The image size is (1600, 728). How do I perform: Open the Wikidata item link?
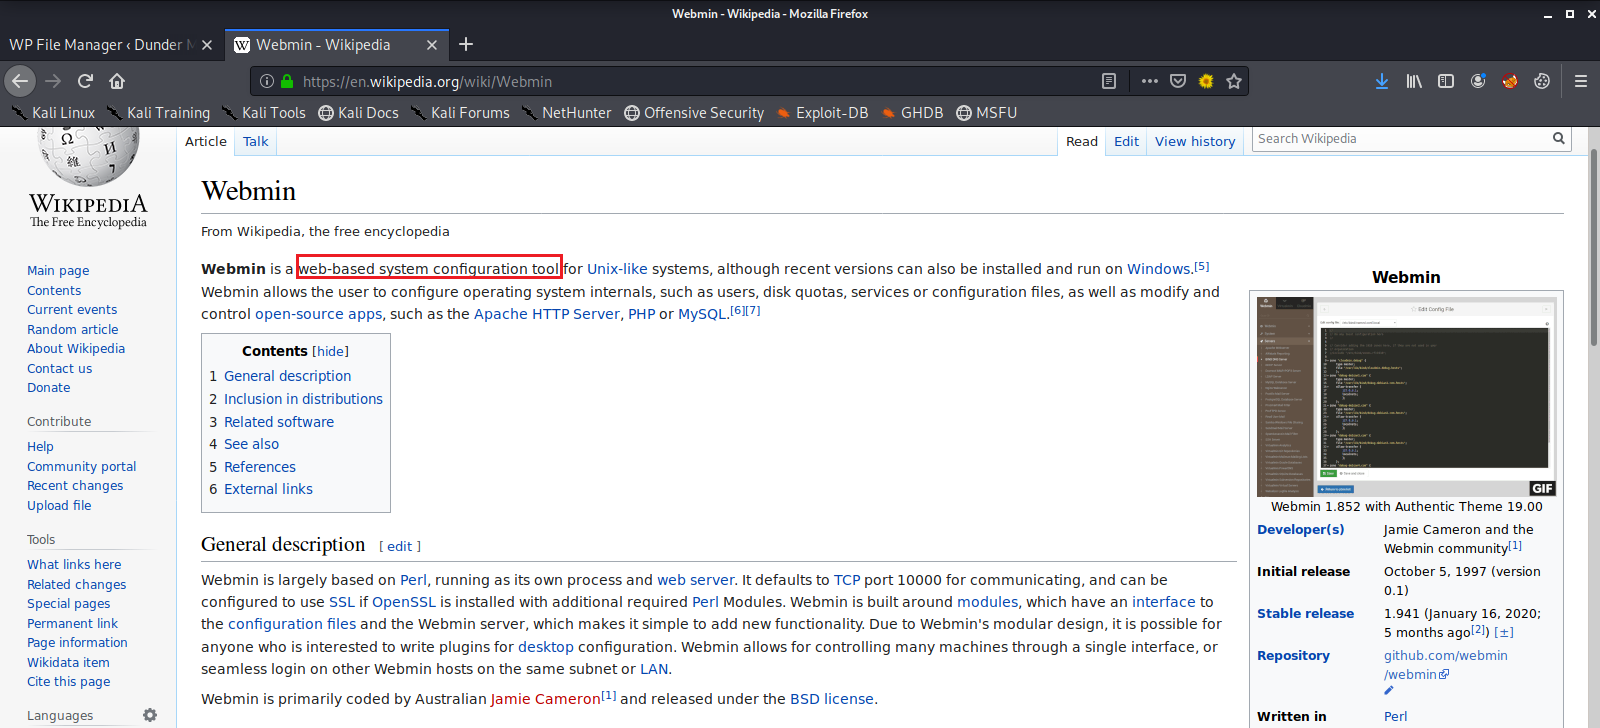click(x=68, y=662)
